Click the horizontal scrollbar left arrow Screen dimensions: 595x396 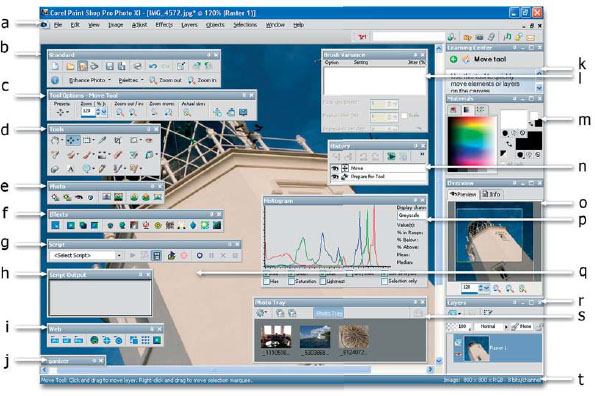pyautogui.click(x=44, y=369)
